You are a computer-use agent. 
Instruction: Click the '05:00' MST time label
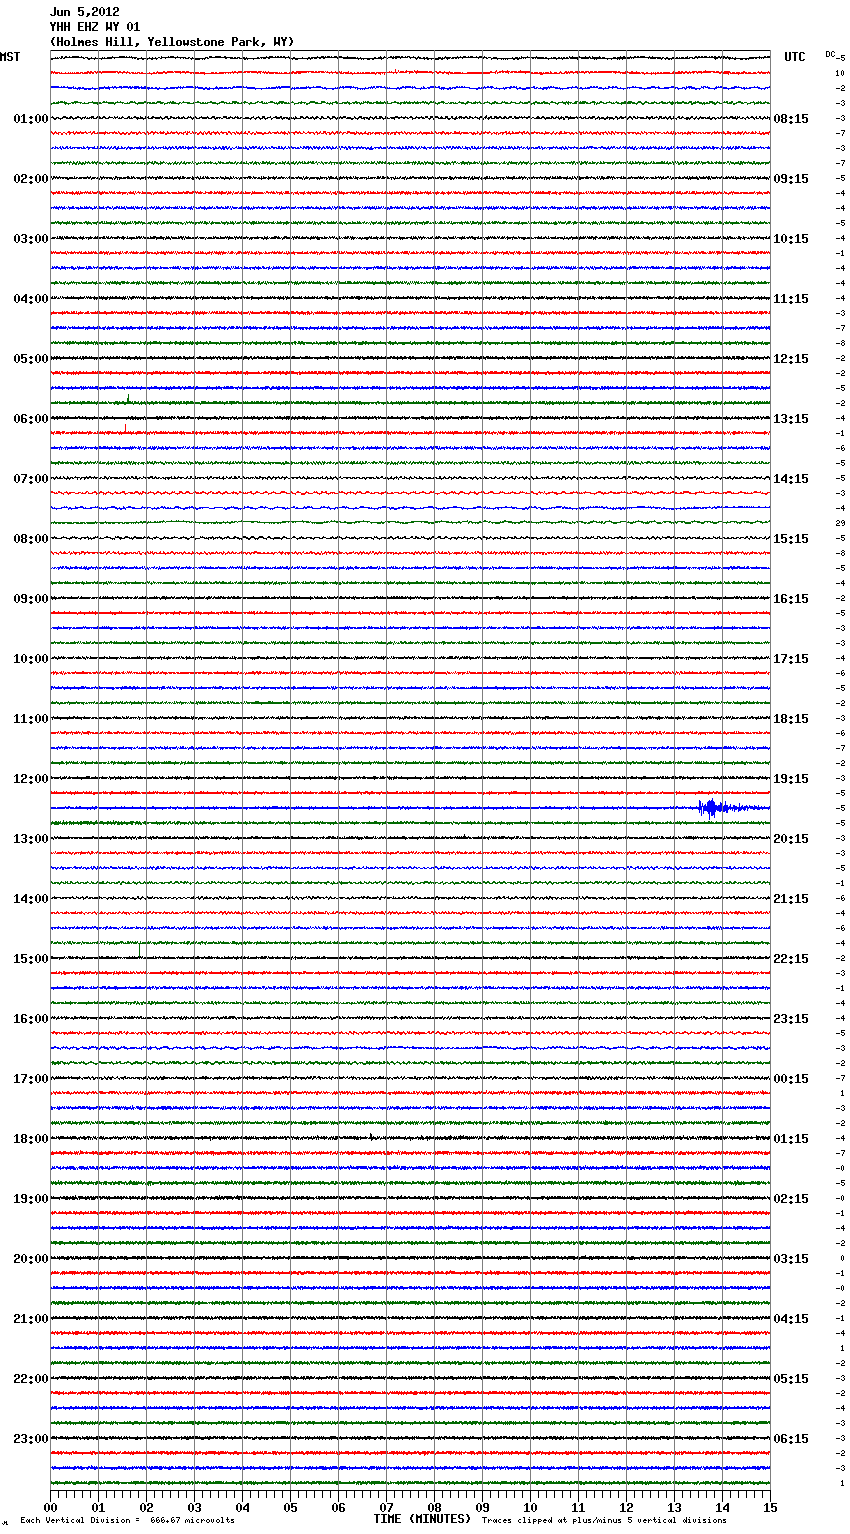click(31, 358)
